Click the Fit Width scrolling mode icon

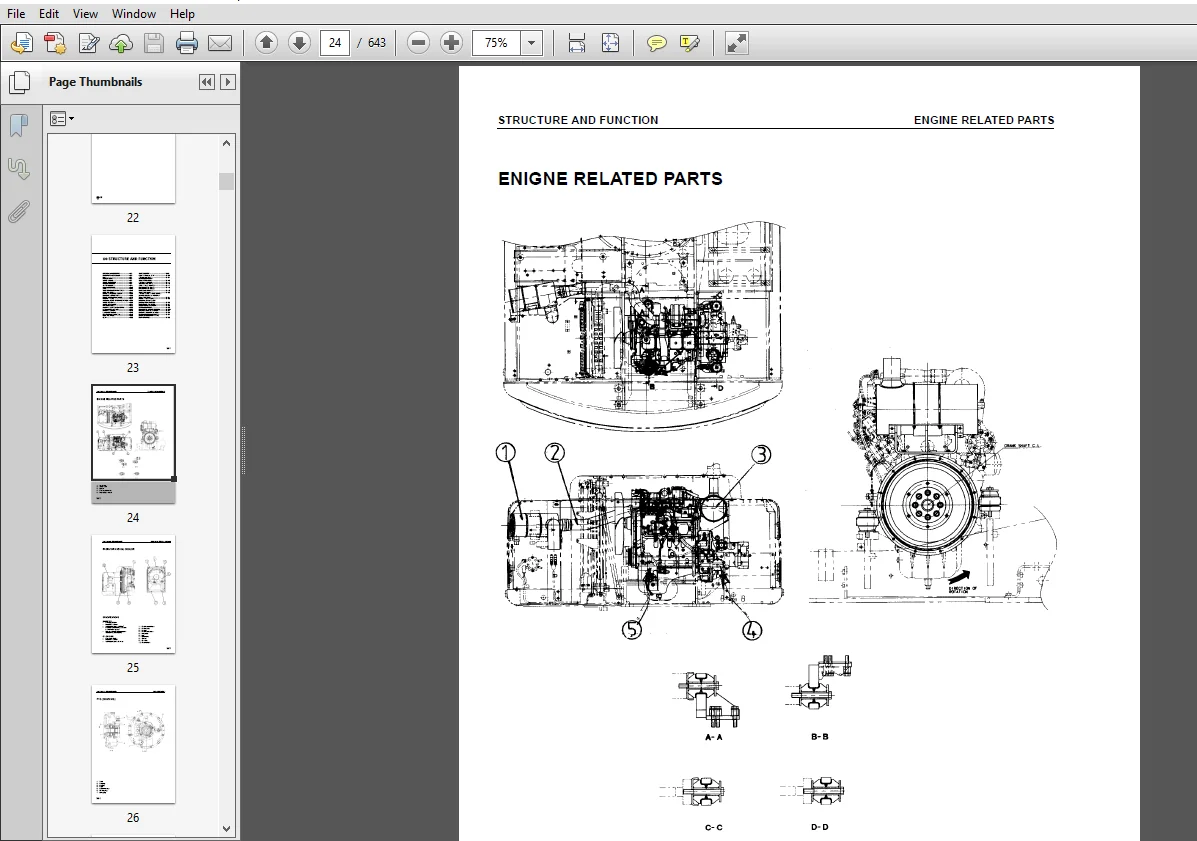pyautogui.click(x=576, y=43)
